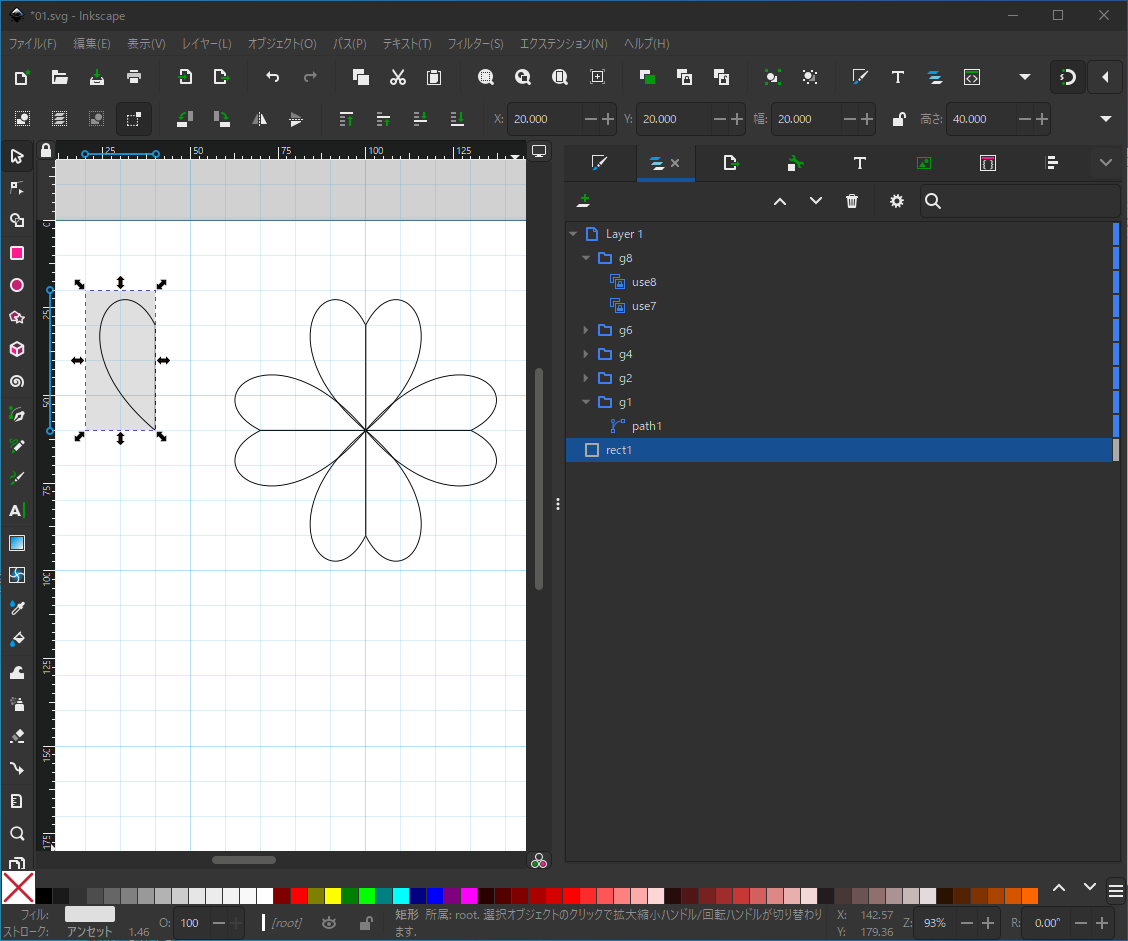
Task: Toggle layer visibility eye in status bar
Action: pos(329,923)
